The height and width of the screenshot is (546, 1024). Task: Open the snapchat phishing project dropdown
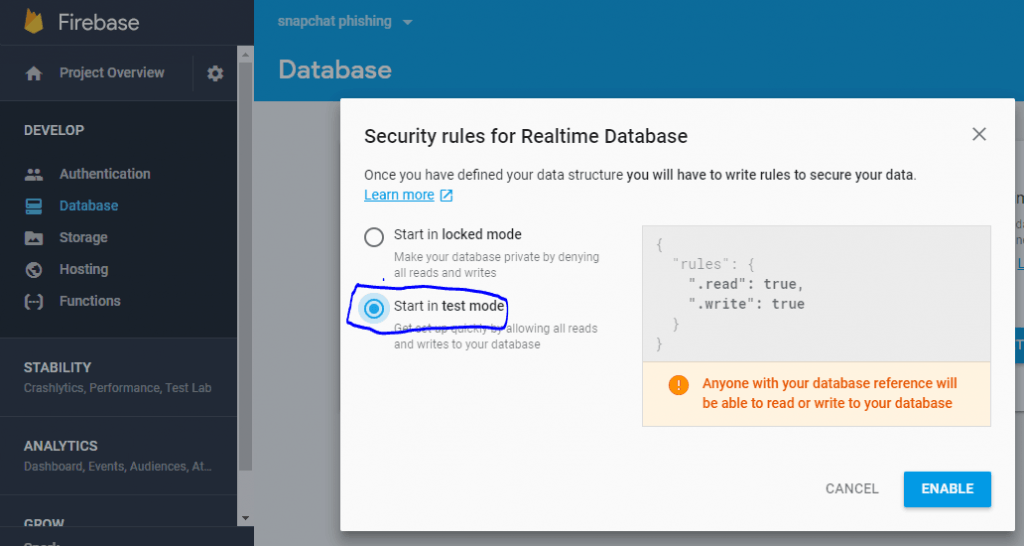344,21
